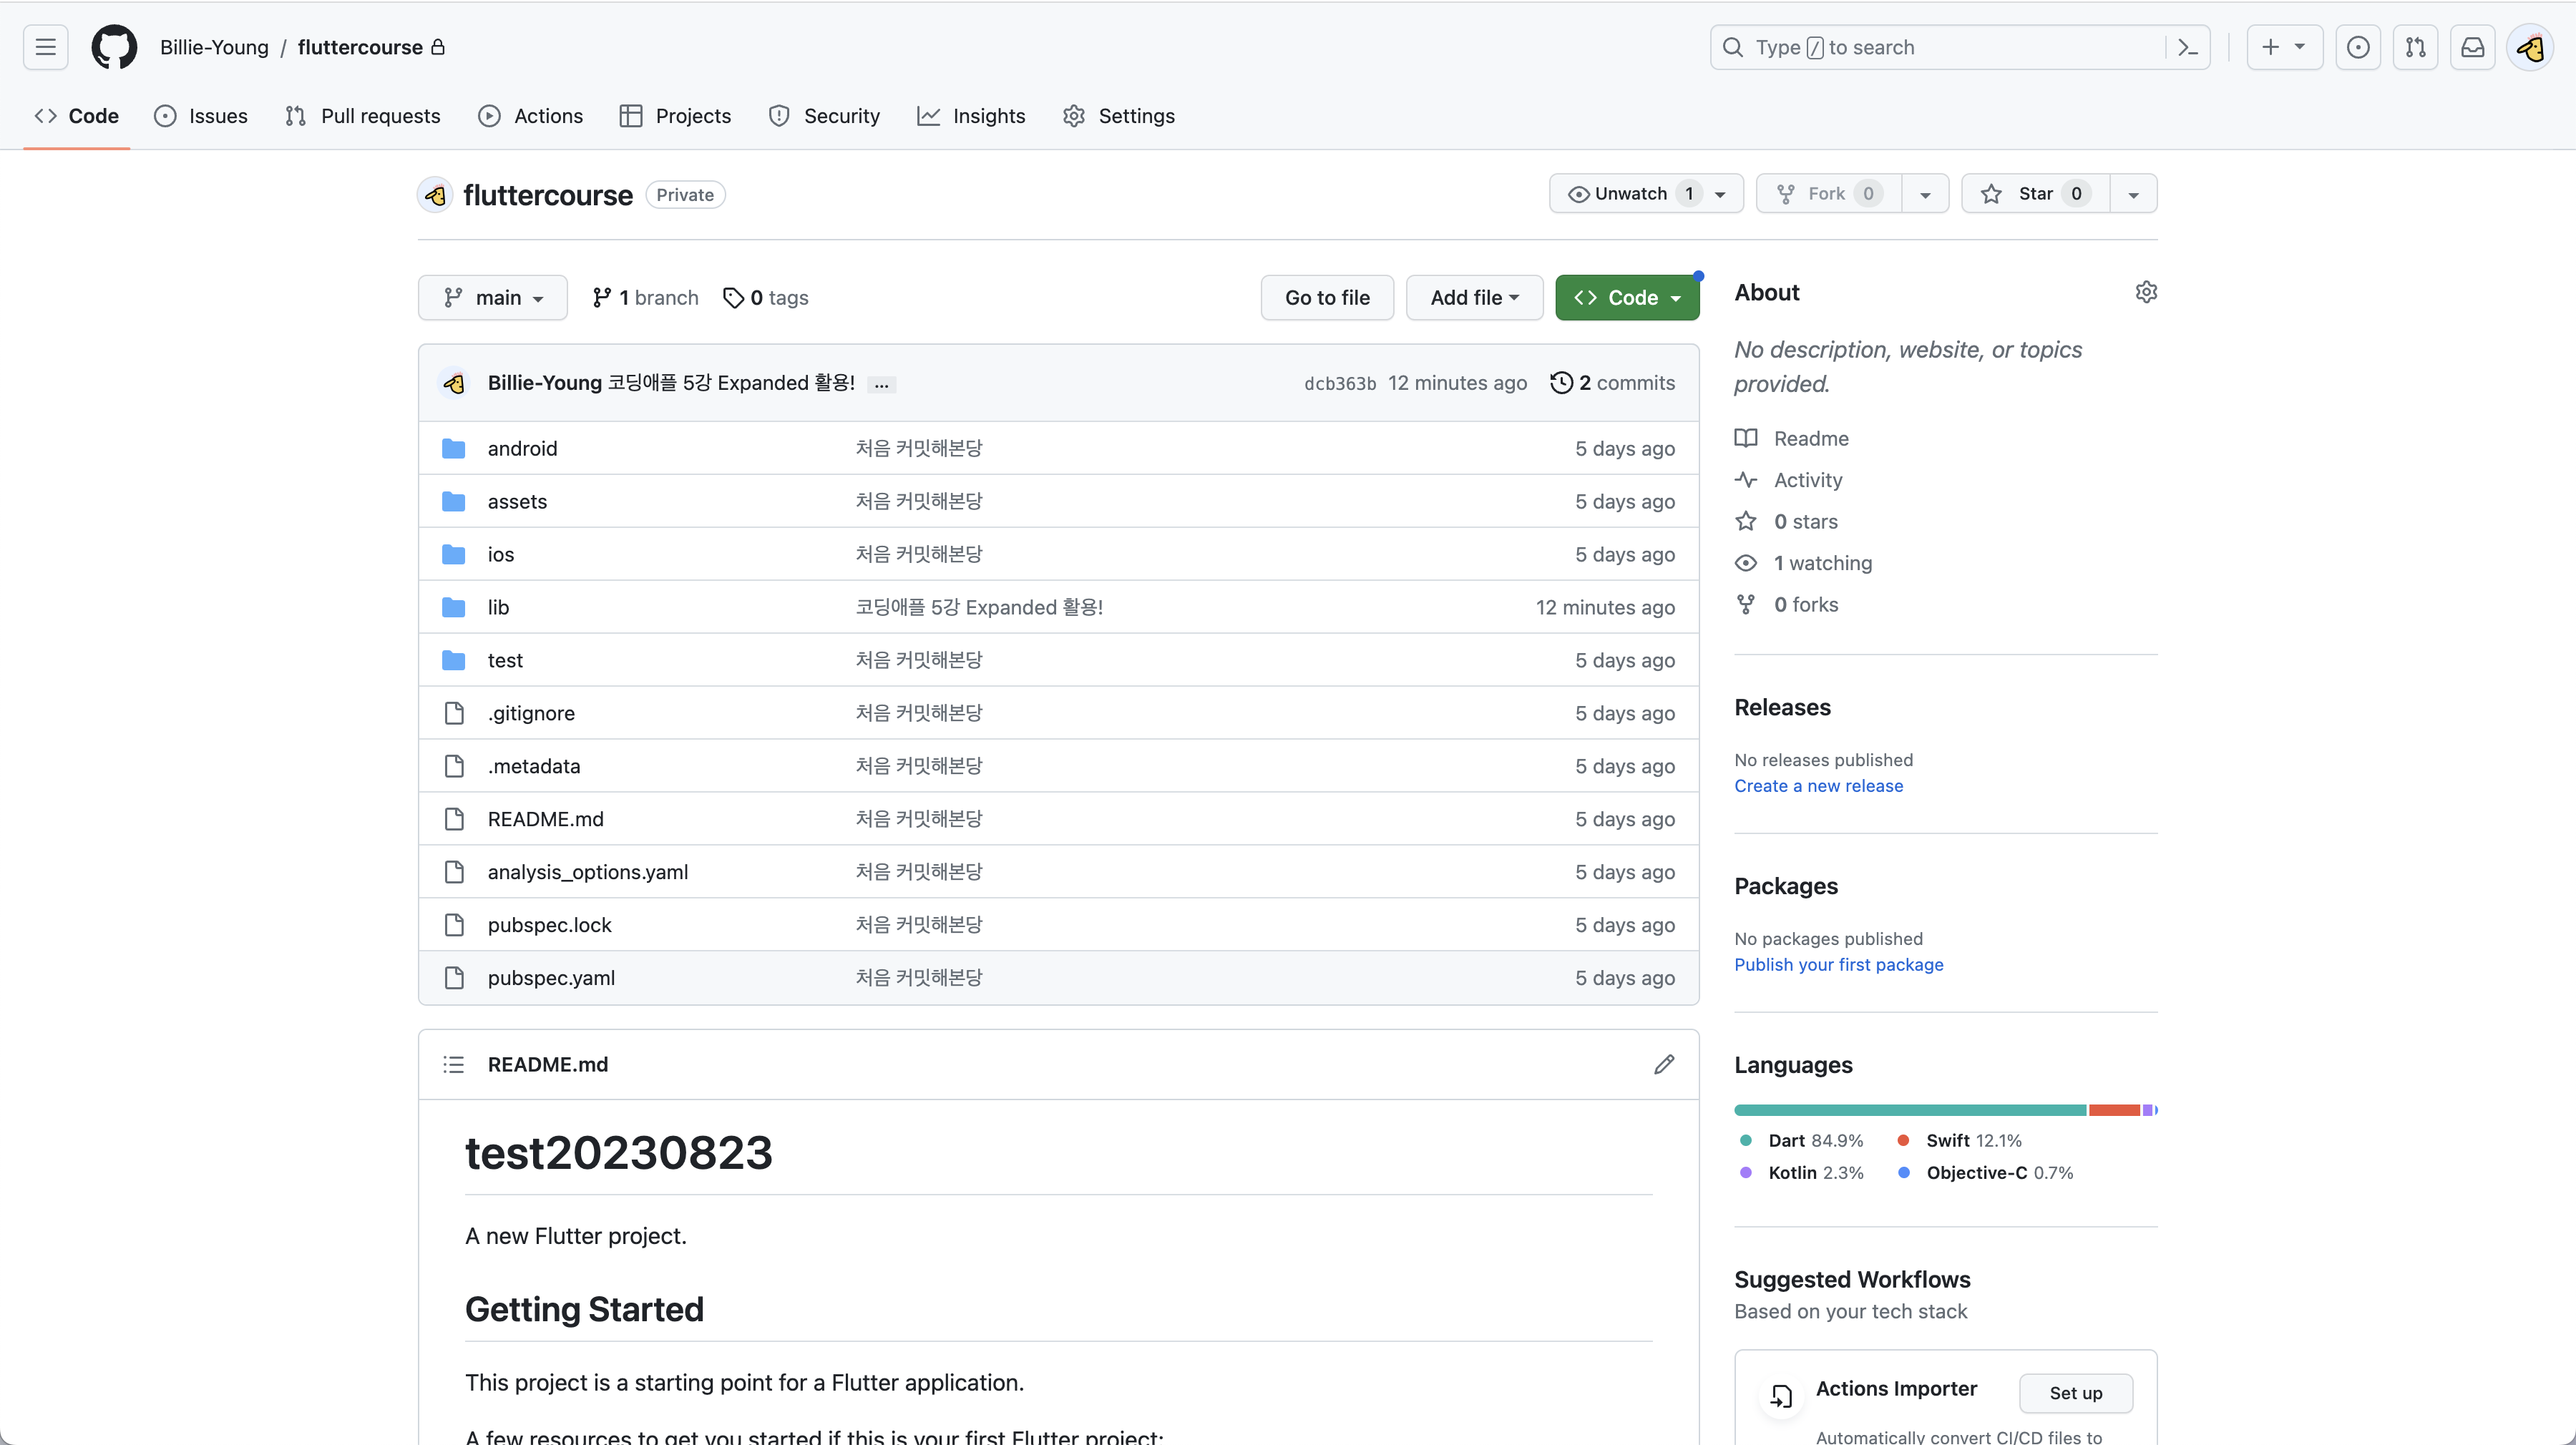Open About settings gear icon
The image size is (2576, 1445).
pyautogui.click(x=2146, y=292)
